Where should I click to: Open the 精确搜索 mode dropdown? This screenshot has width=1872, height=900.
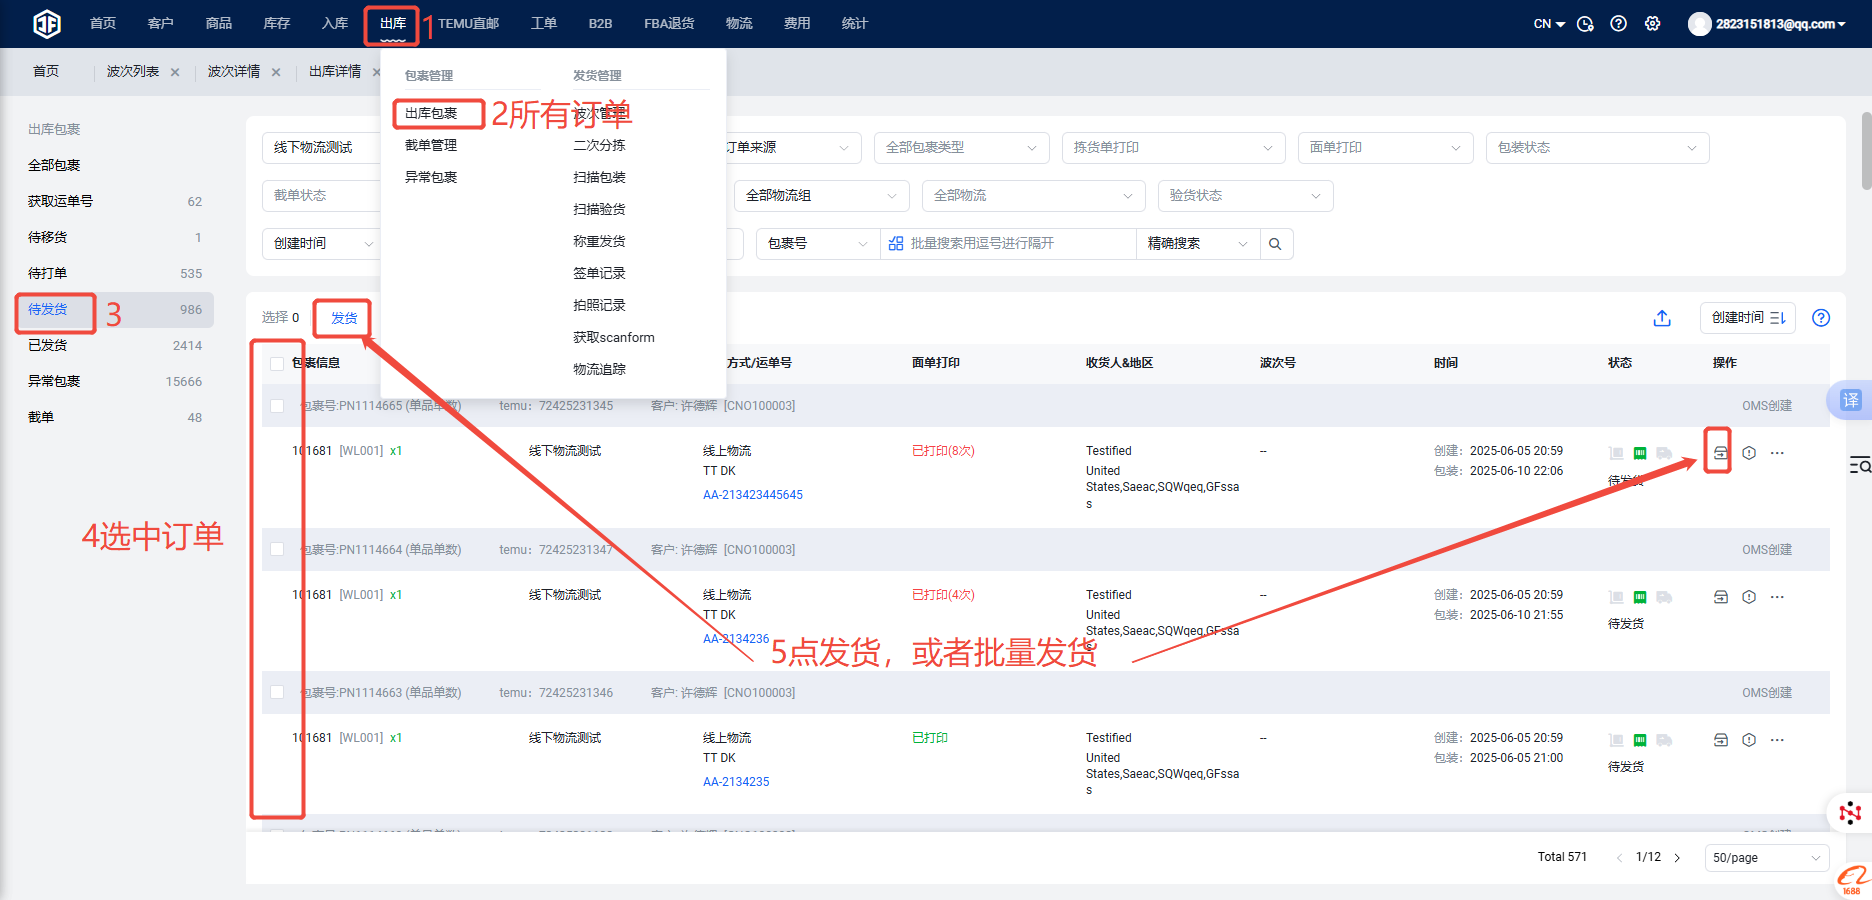[x=1197, y=244]
